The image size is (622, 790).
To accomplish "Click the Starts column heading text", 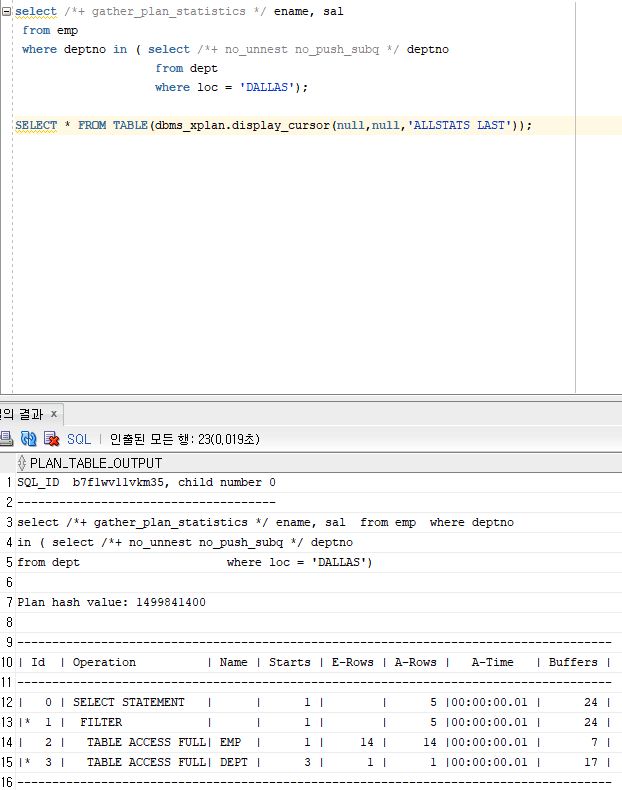I will coord(290,662).
